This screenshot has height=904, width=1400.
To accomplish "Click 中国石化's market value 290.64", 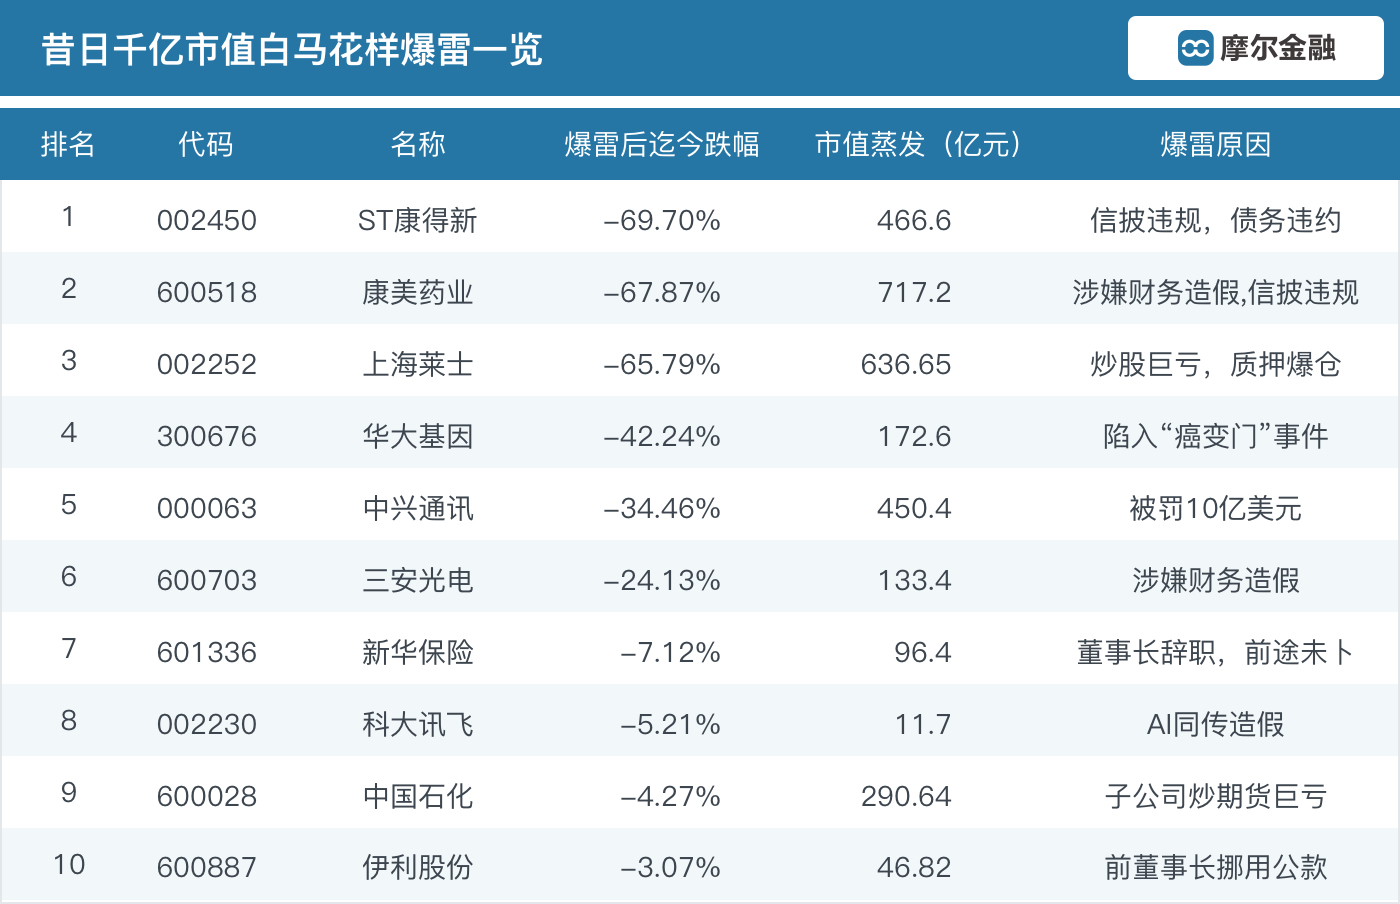I will coord(906,796).
